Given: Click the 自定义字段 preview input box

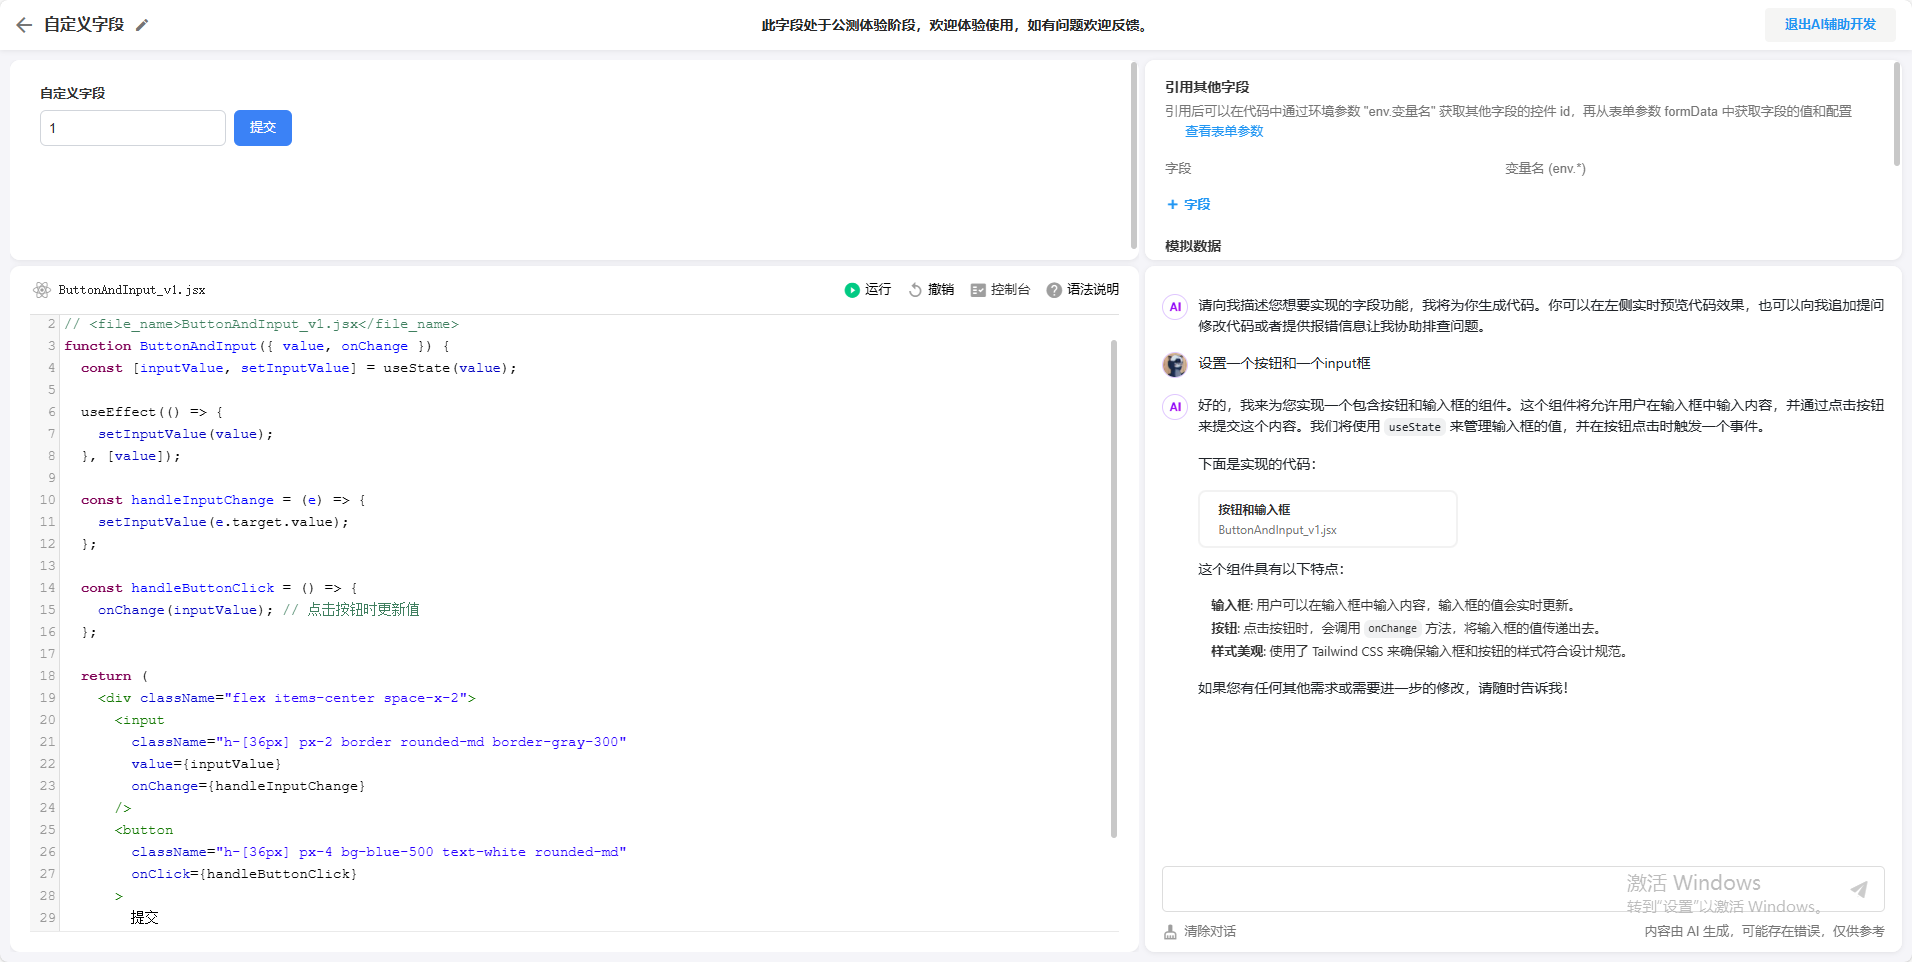Looking at the screenshot, I should 132,128.
